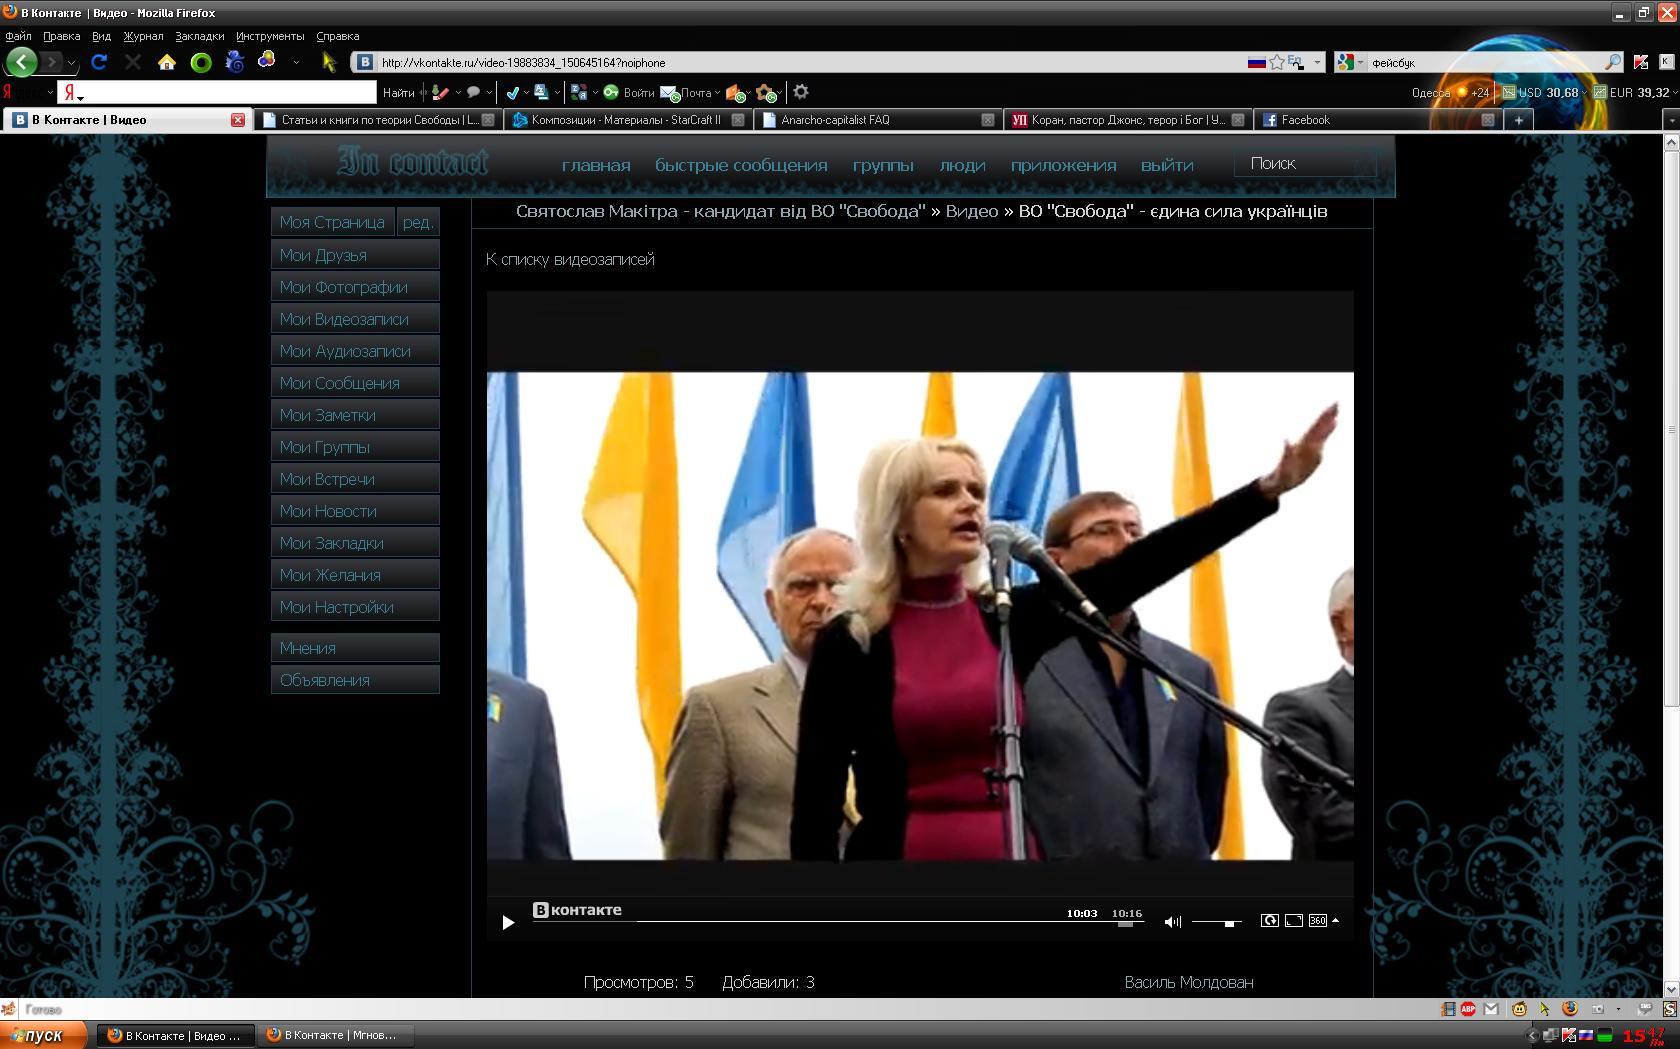The height and width of the screenshot is (1049, 1680).
Task: Expand the USD currency rate dropdown
Action: pyautogui.click(x=1585, y=93)
